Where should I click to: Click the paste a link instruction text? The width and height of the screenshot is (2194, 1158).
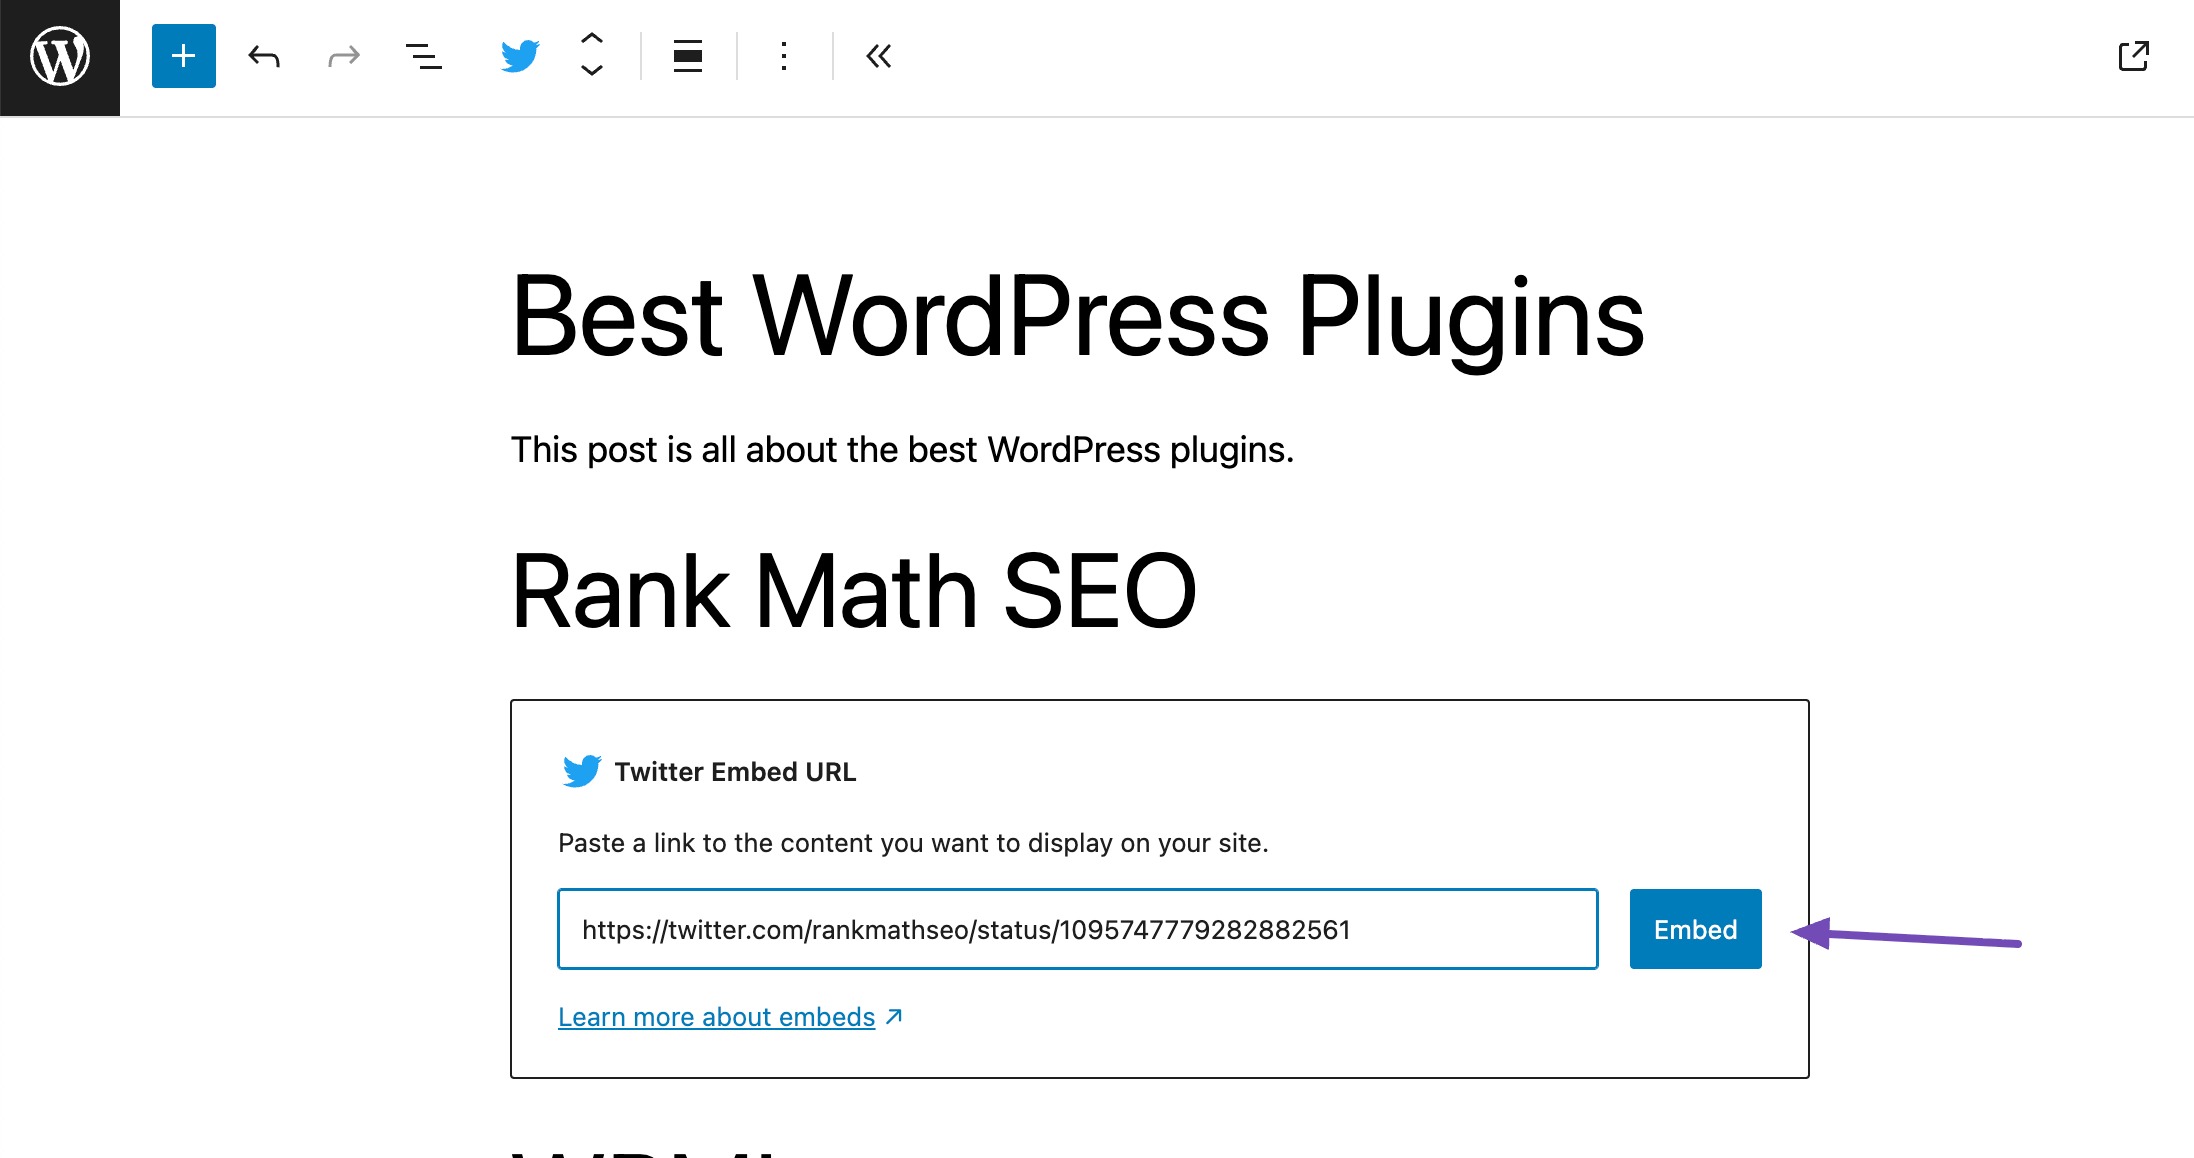coord(913,843)
